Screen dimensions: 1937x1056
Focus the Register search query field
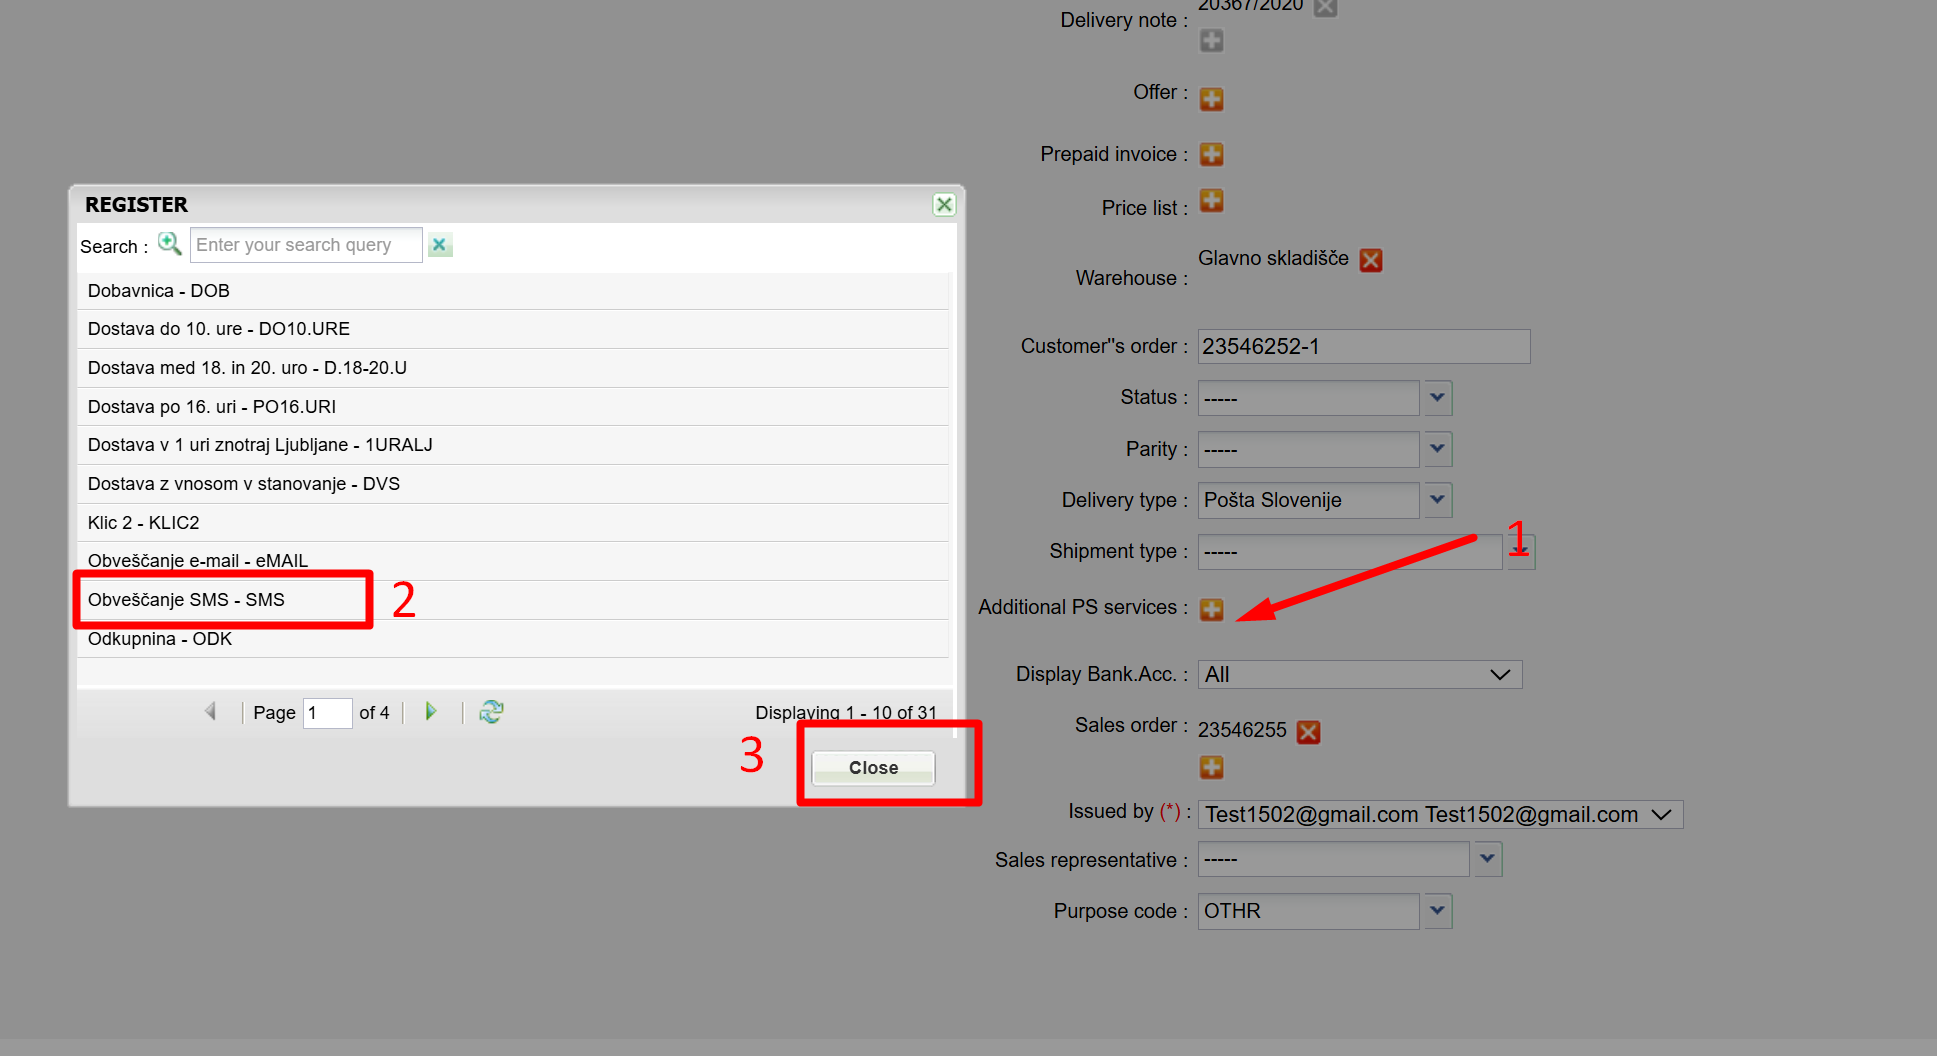tap(306, 245)
